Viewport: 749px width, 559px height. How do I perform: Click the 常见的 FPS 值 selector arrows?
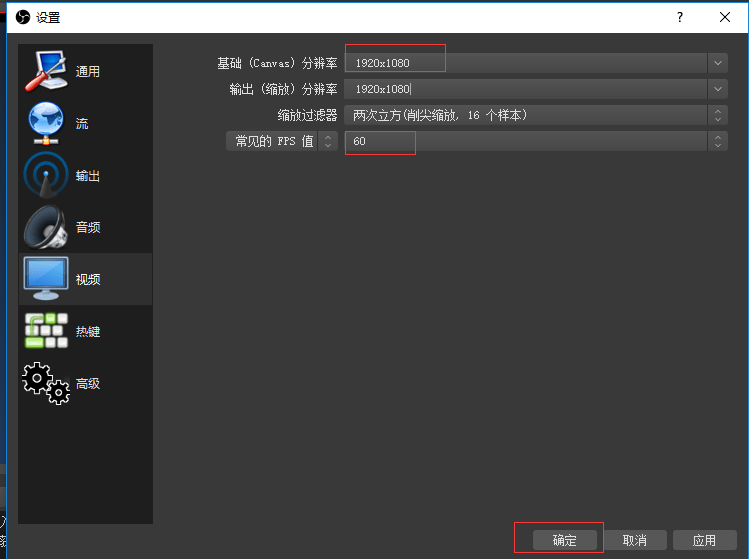[x=328, y=141]
